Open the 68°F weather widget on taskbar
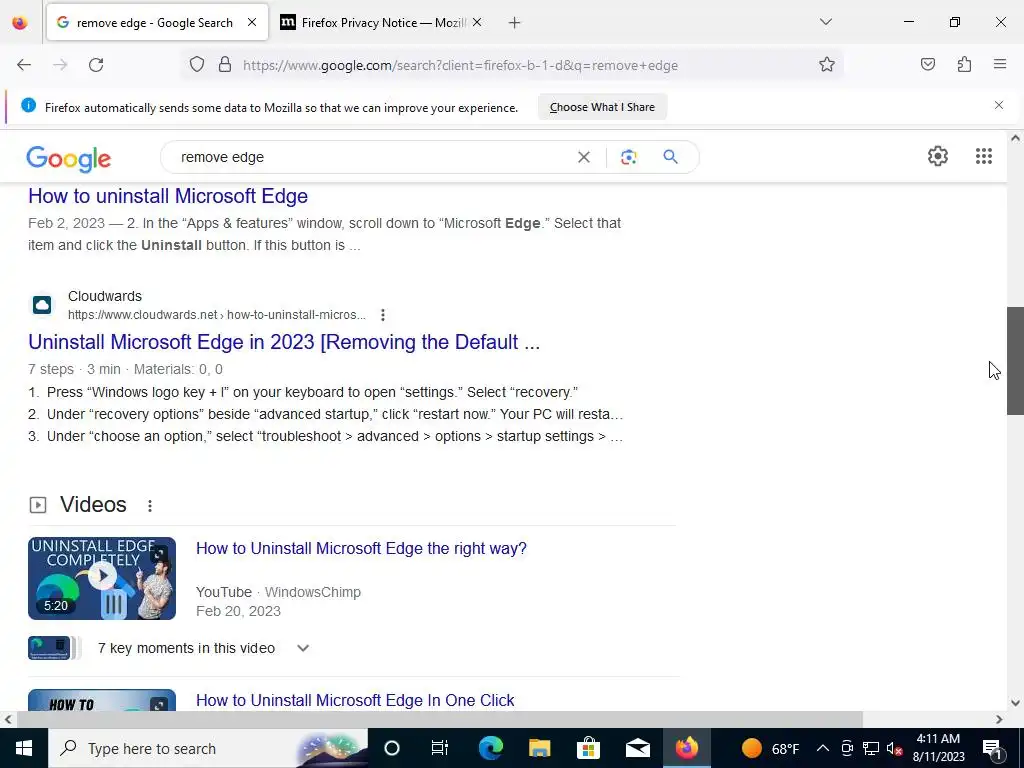Screen dimensions: 1024x768 pos(771,748)
